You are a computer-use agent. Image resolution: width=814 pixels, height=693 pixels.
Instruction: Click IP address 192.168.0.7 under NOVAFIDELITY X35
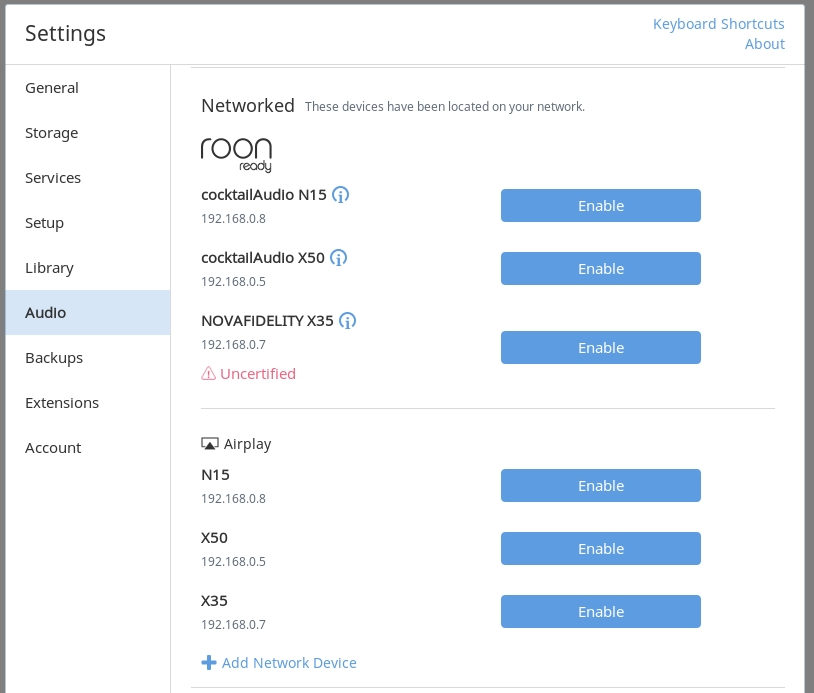pyautogui.click(x=233, y=345)
